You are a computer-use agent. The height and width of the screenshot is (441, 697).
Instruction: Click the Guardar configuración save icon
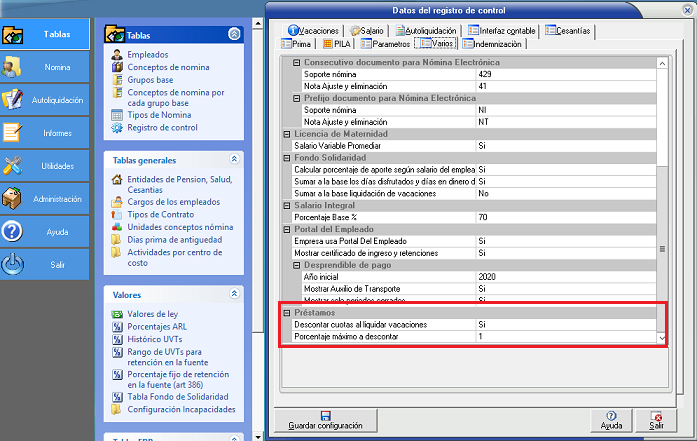tap(325, 416)
